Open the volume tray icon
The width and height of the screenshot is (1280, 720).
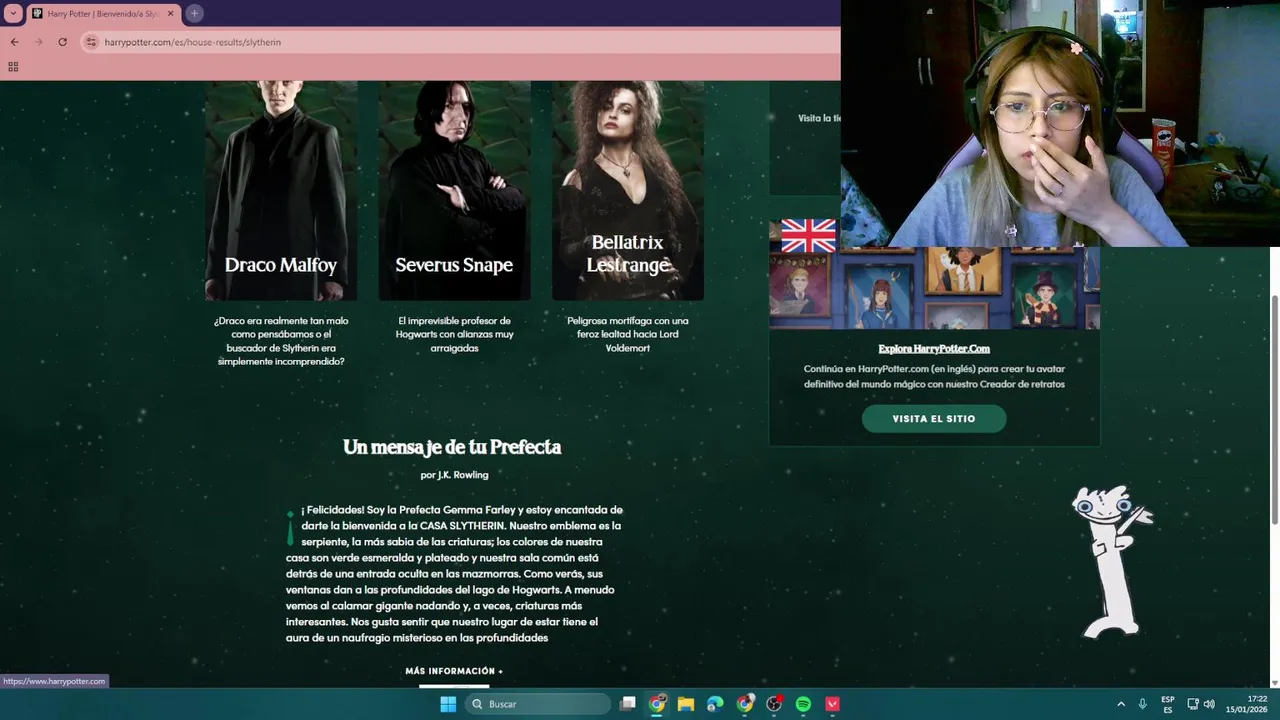[x=1209, y=704]
